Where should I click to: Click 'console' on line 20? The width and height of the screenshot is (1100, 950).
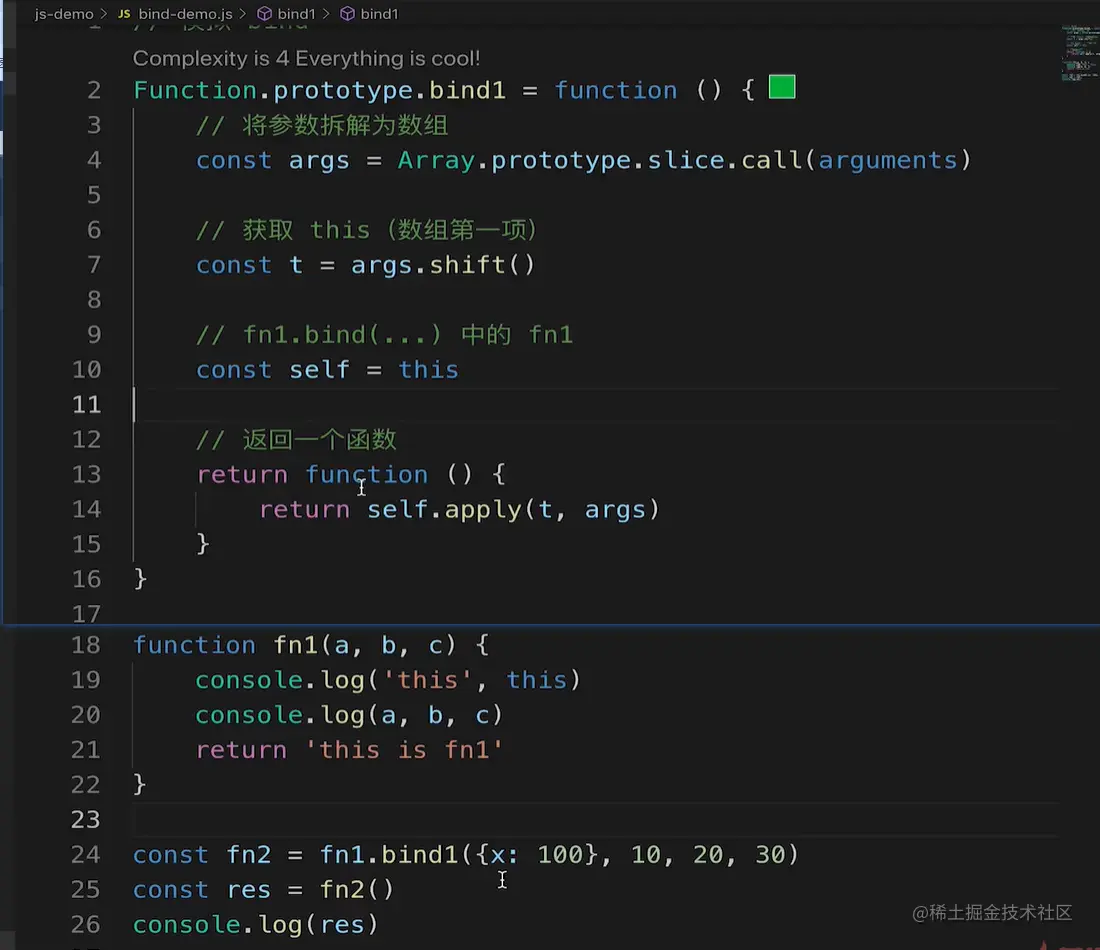(249, 716)
